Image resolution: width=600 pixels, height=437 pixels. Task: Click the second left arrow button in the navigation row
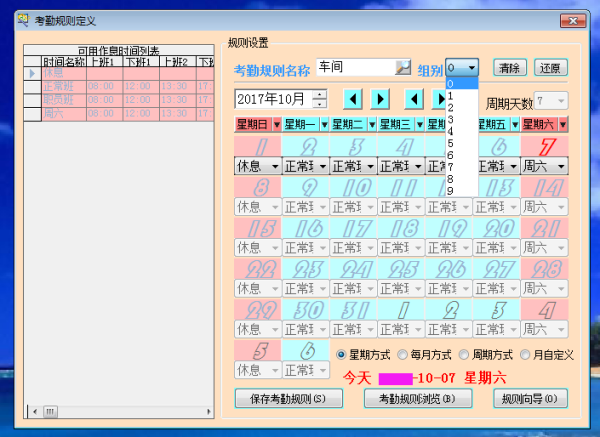tap(413, 99)
